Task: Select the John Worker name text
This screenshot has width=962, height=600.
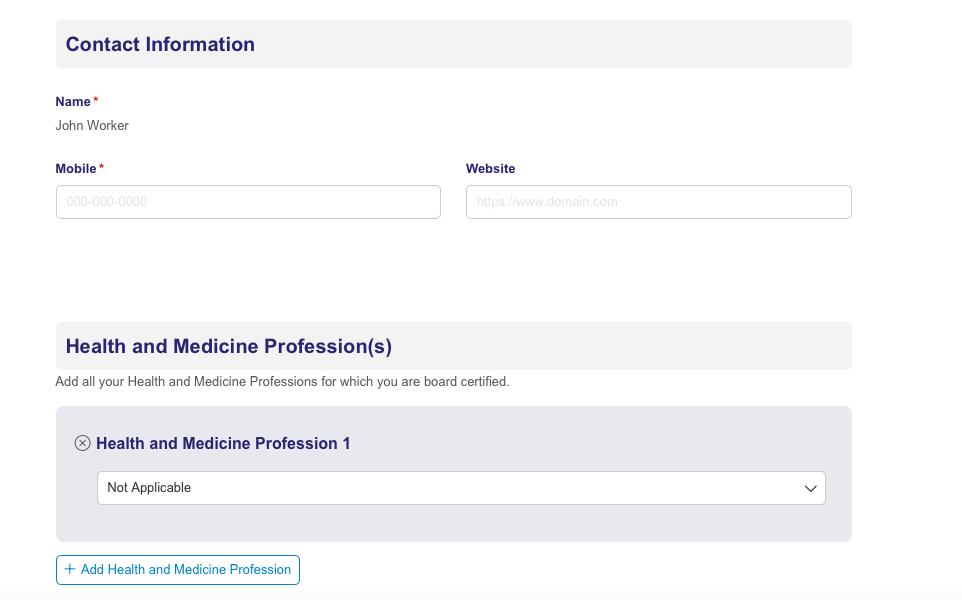Action: pos(92,126)
